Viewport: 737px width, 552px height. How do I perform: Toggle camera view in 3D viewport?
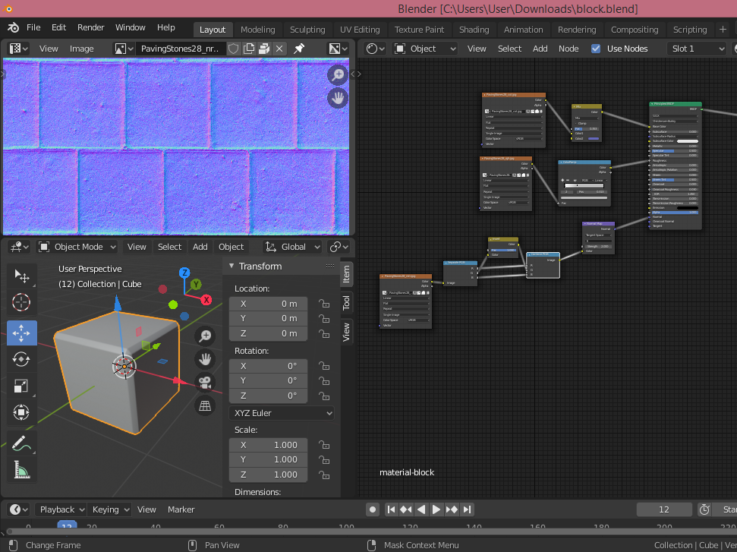click(205, 382)
